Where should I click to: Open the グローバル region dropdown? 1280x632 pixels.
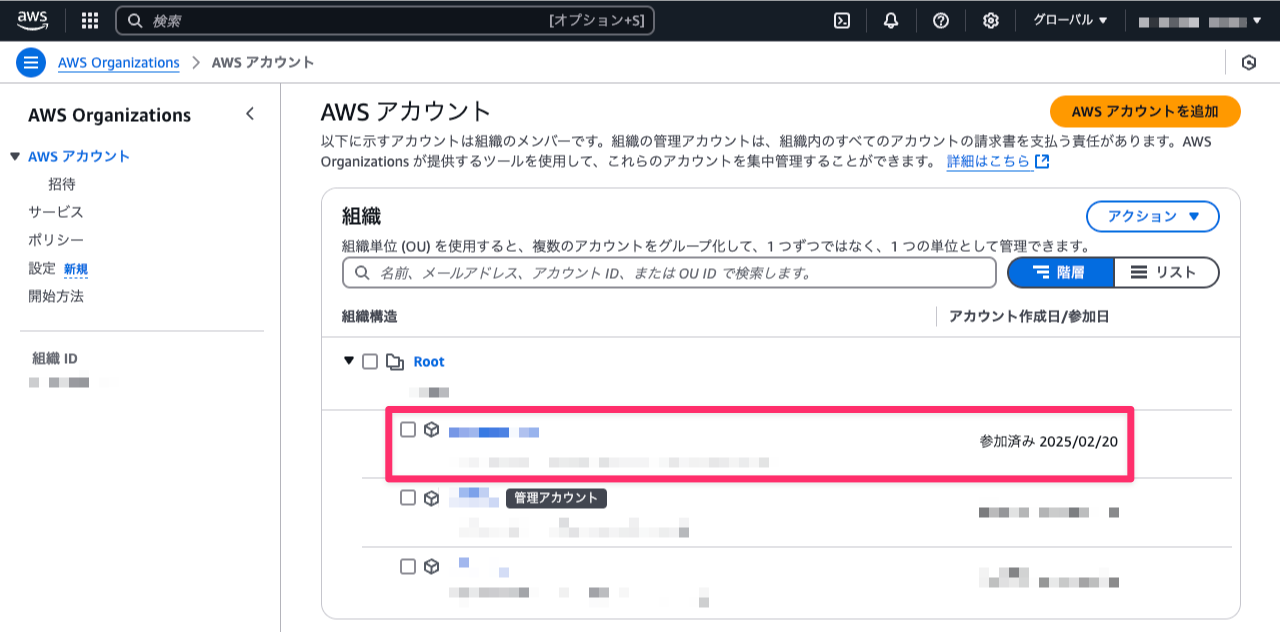click(1070, 20)
